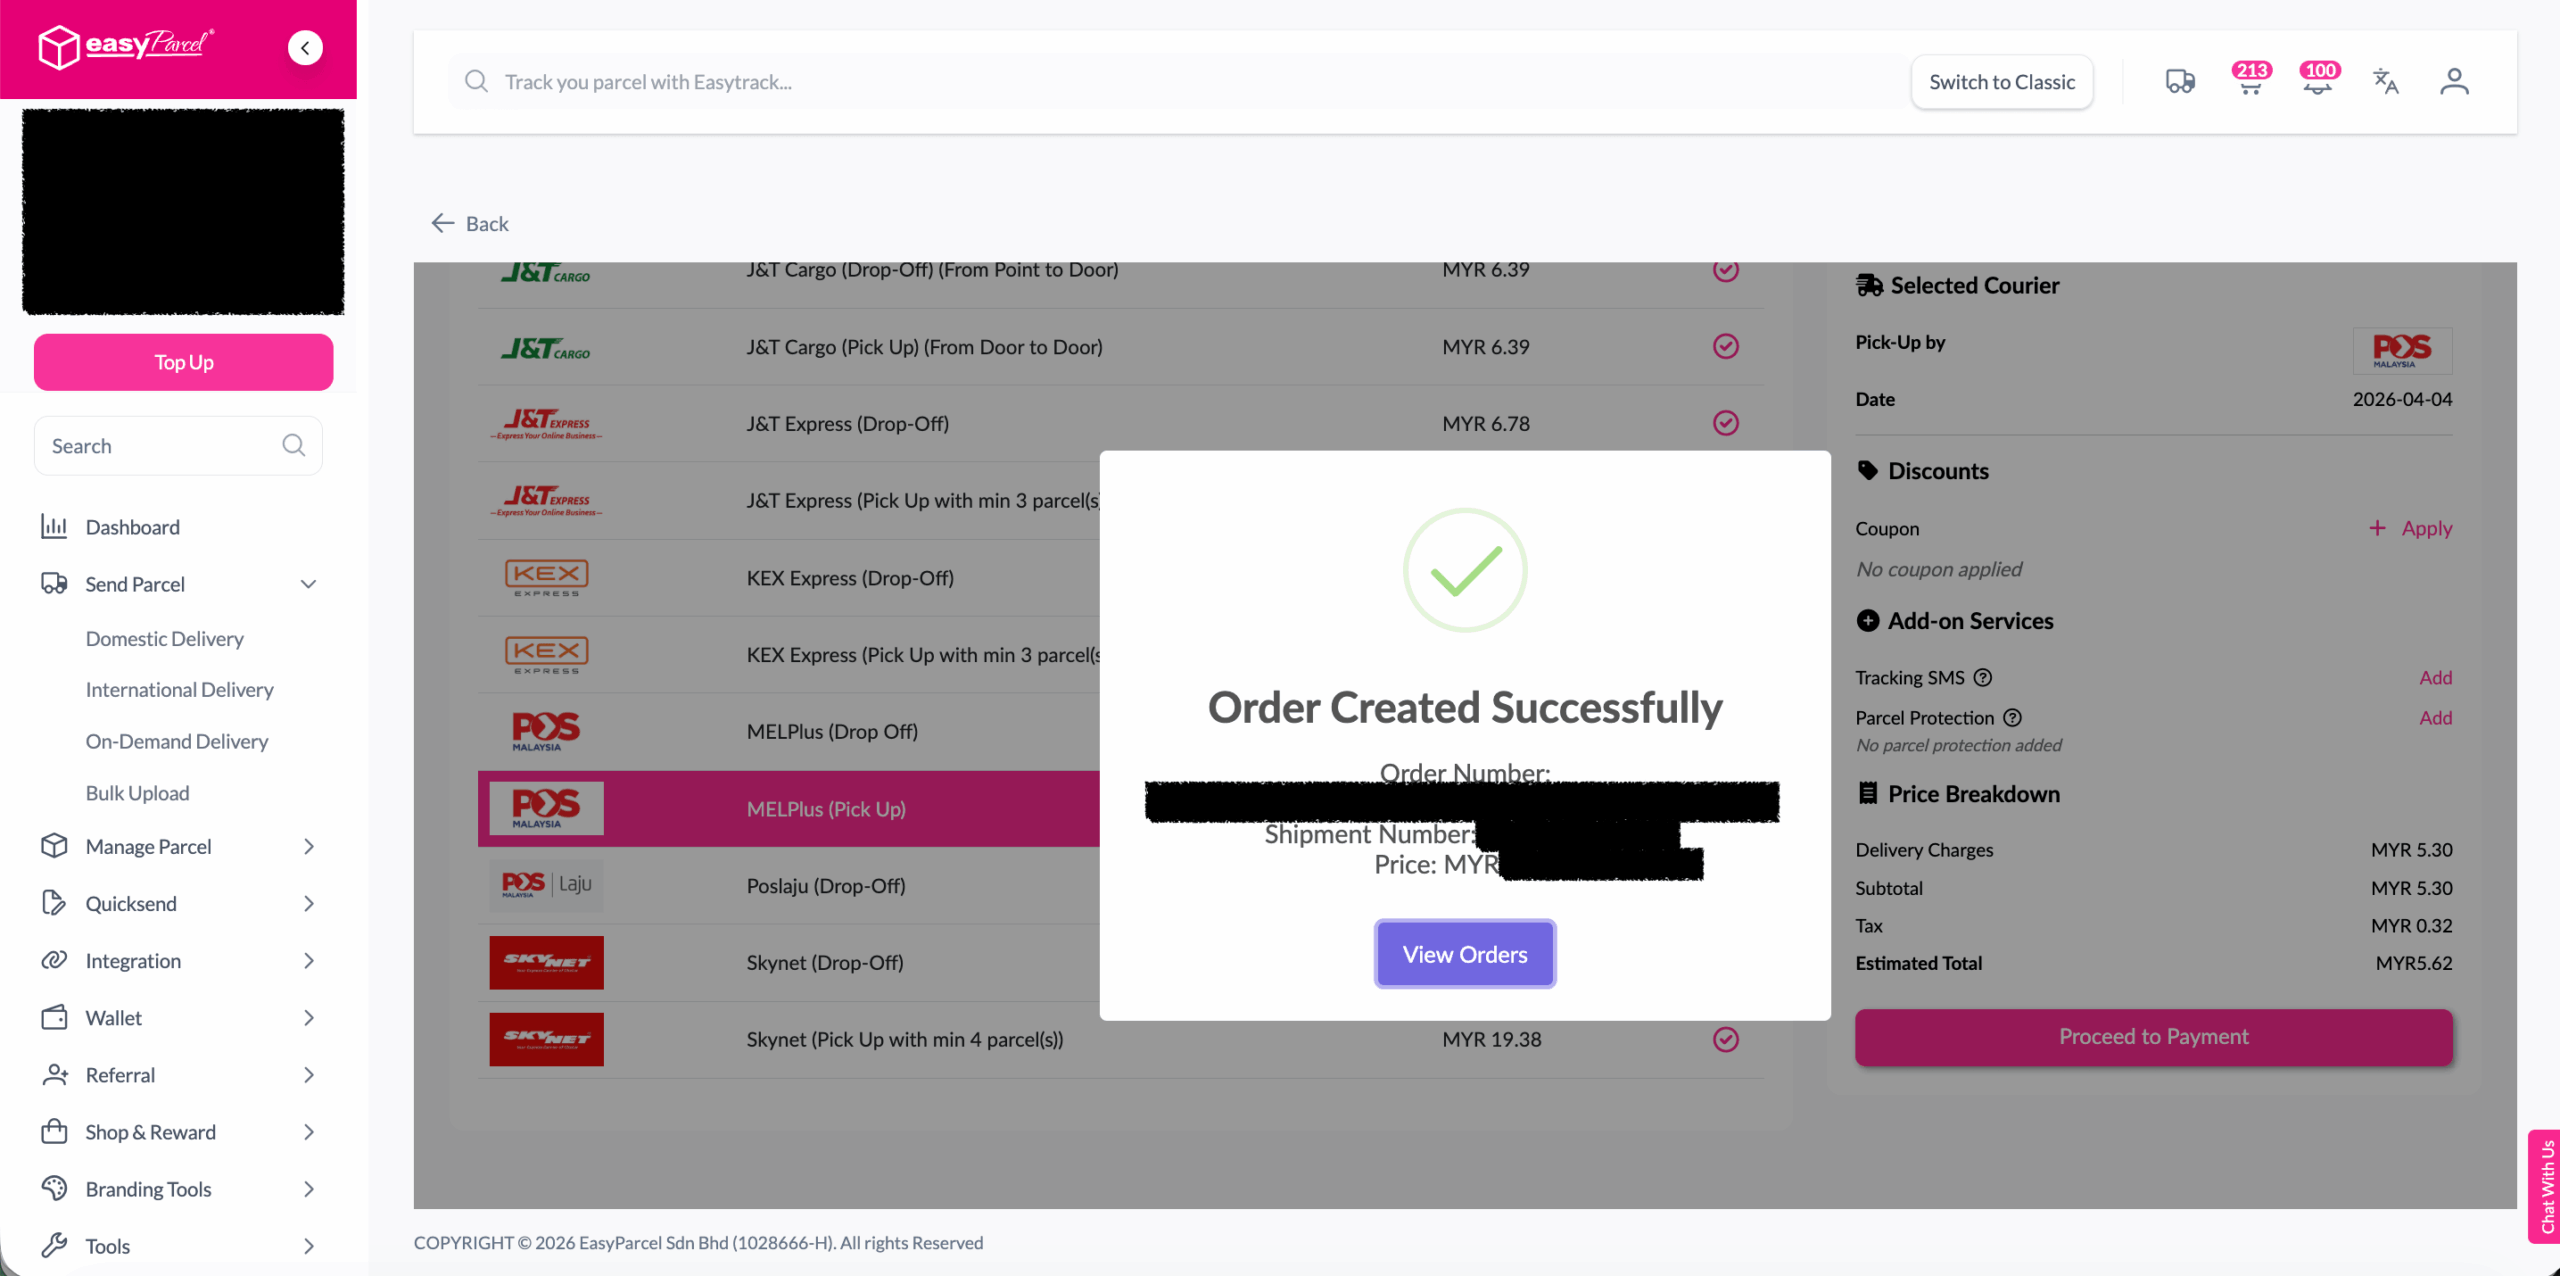Viewport: 2560px width, 1276px height.
Task: Click the Back arrow link
Action: [x=470, y=224]
